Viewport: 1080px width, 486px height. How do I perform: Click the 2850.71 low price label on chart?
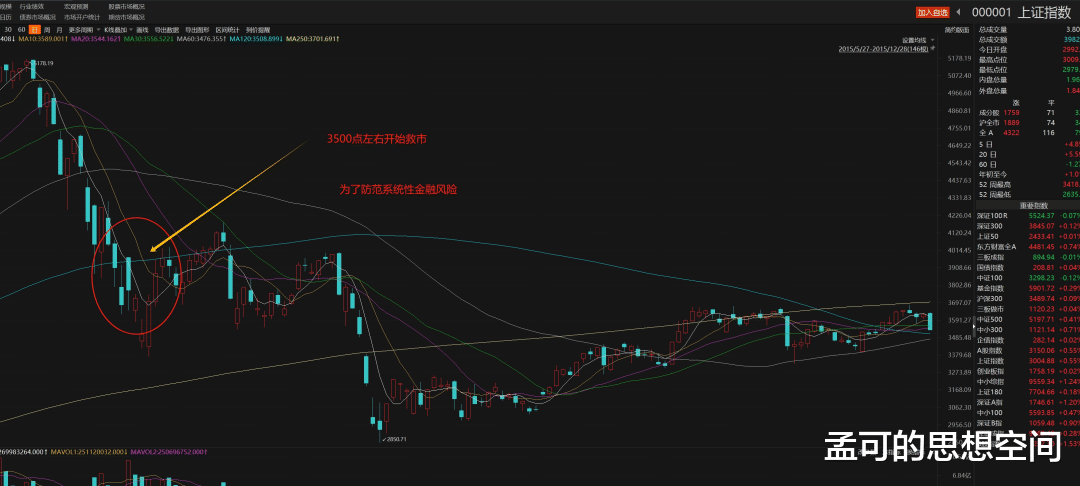[398, 439]
